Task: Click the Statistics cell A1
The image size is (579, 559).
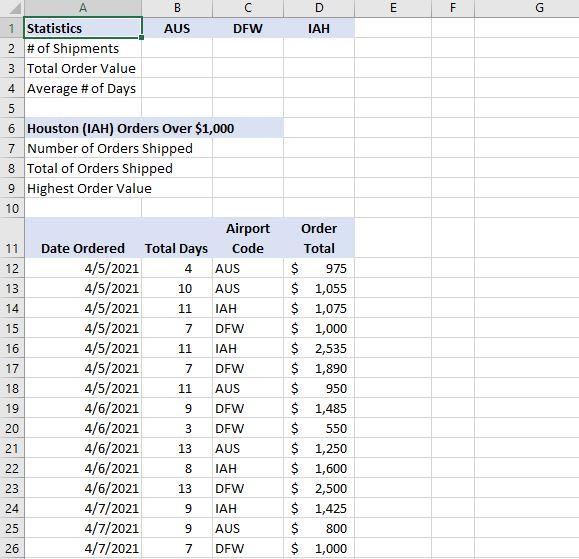Action: [83, 28]
